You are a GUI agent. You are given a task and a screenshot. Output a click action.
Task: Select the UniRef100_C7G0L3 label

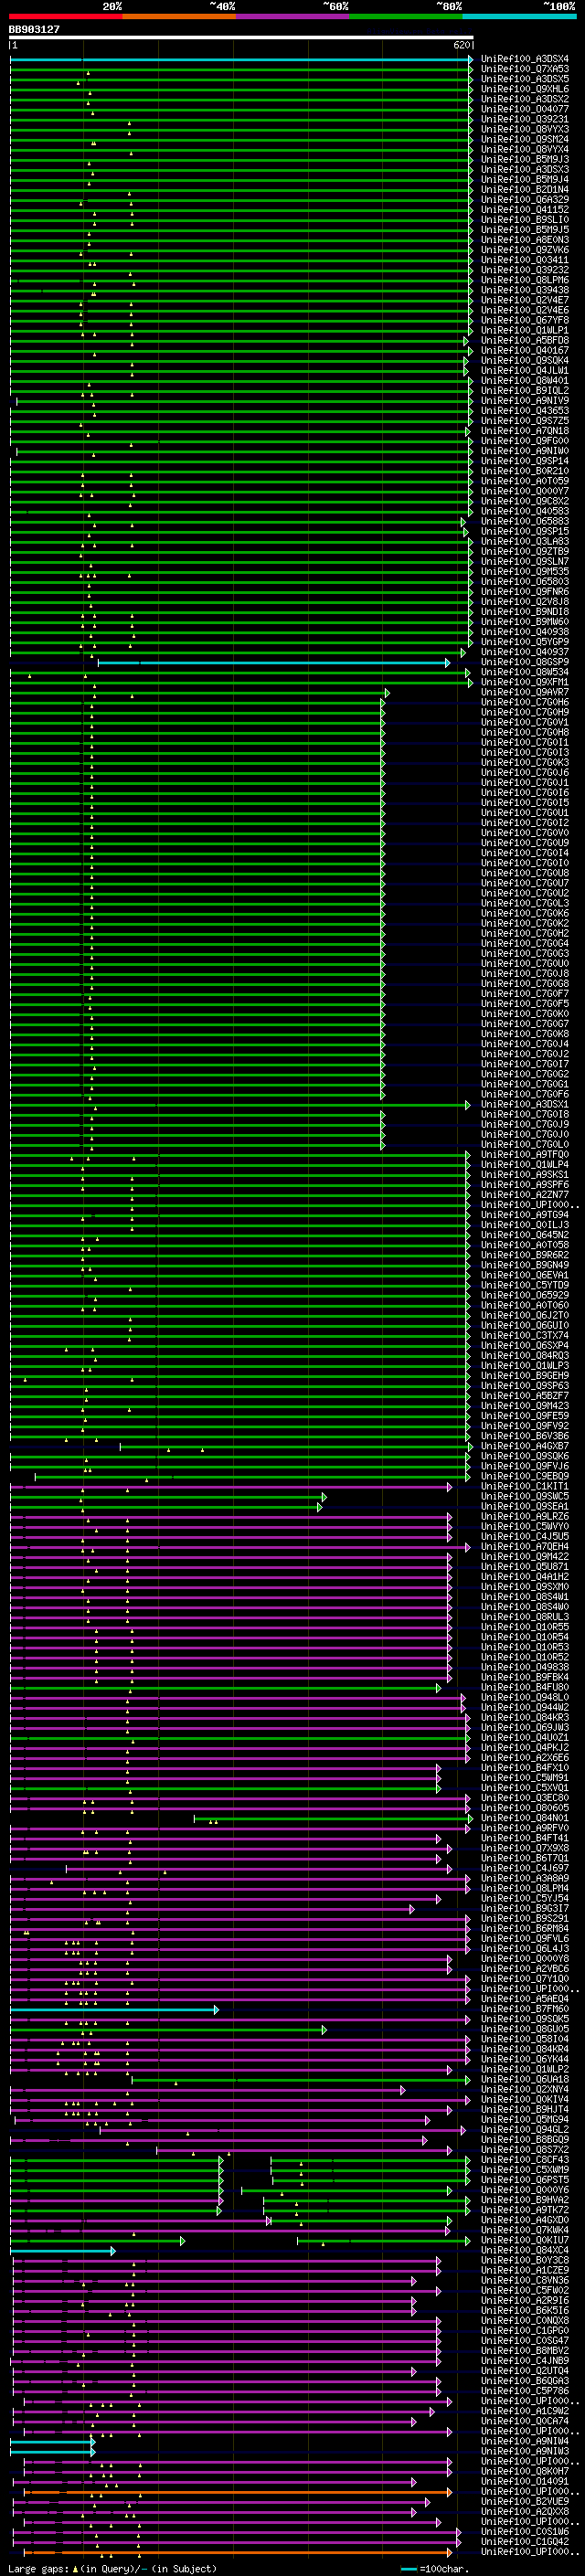(x=525, y=903)
